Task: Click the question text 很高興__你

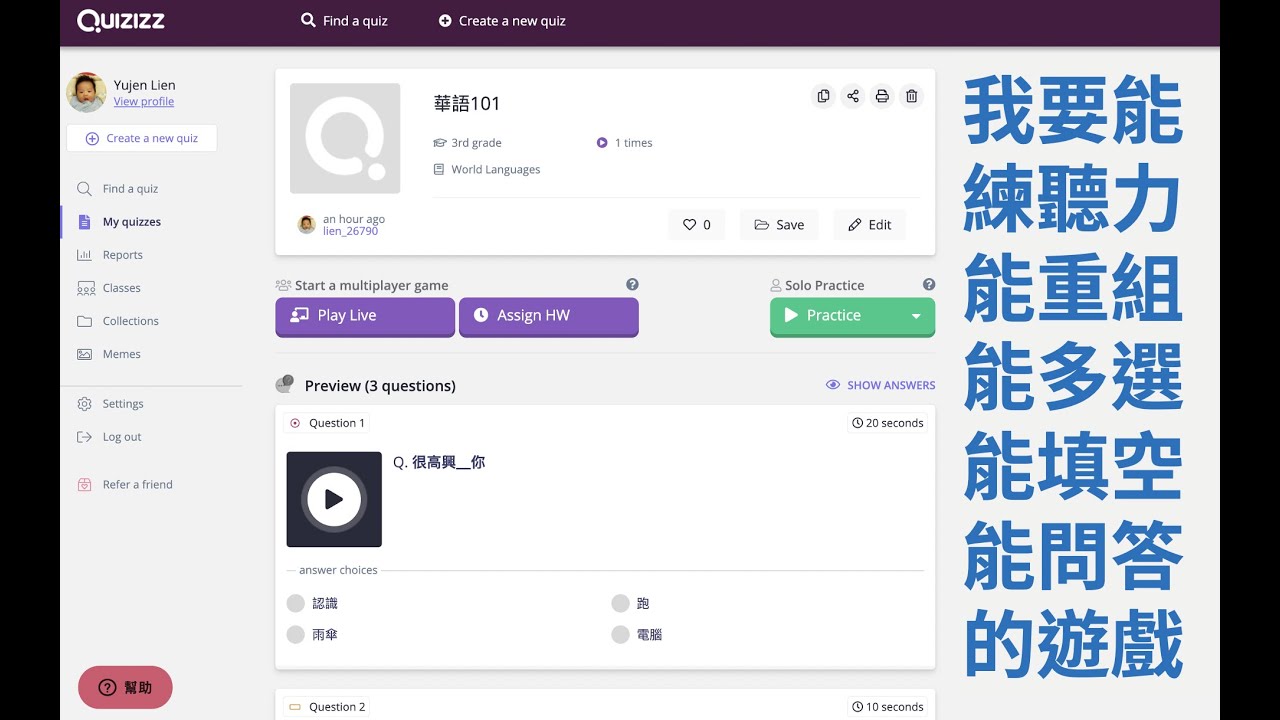Action: point(448,462)
